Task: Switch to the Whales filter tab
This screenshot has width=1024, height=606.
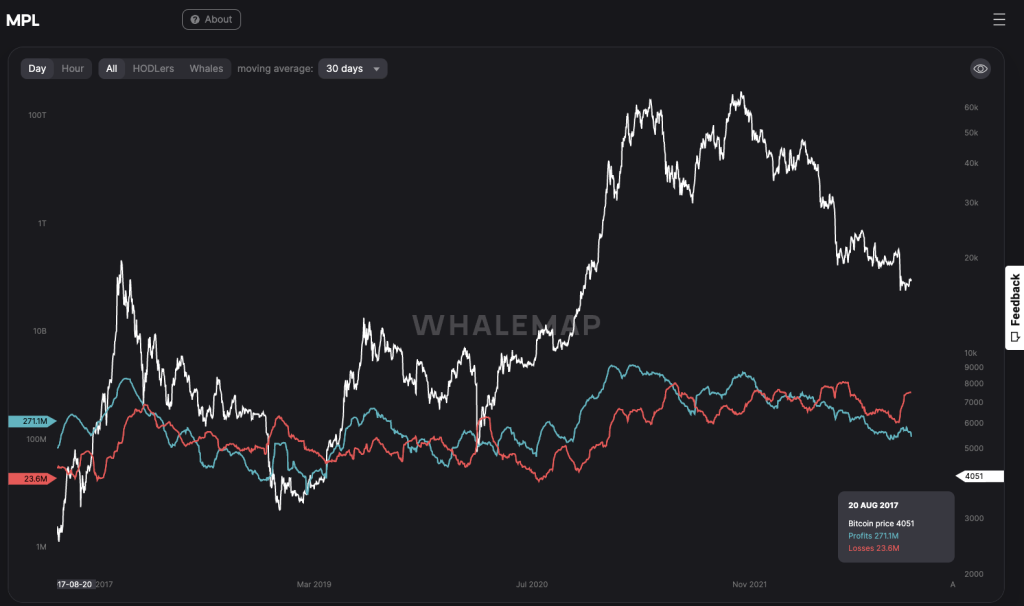Action: pos(206,69)
